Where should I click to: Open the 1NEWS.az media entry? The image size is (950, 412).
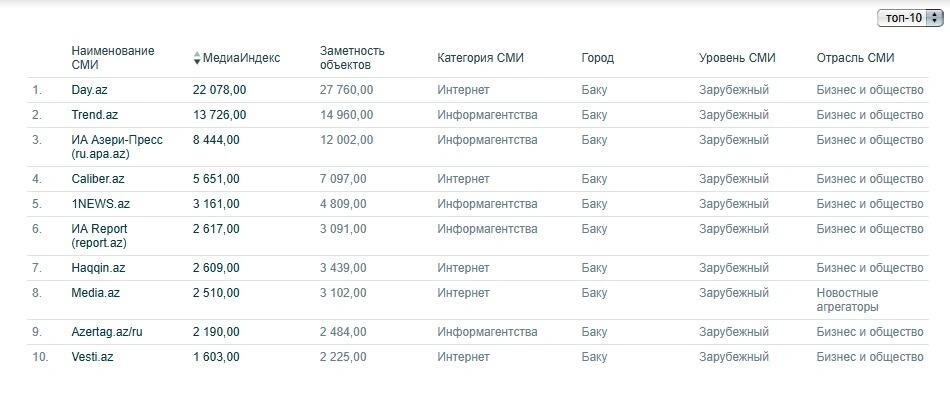pos(100,204)
